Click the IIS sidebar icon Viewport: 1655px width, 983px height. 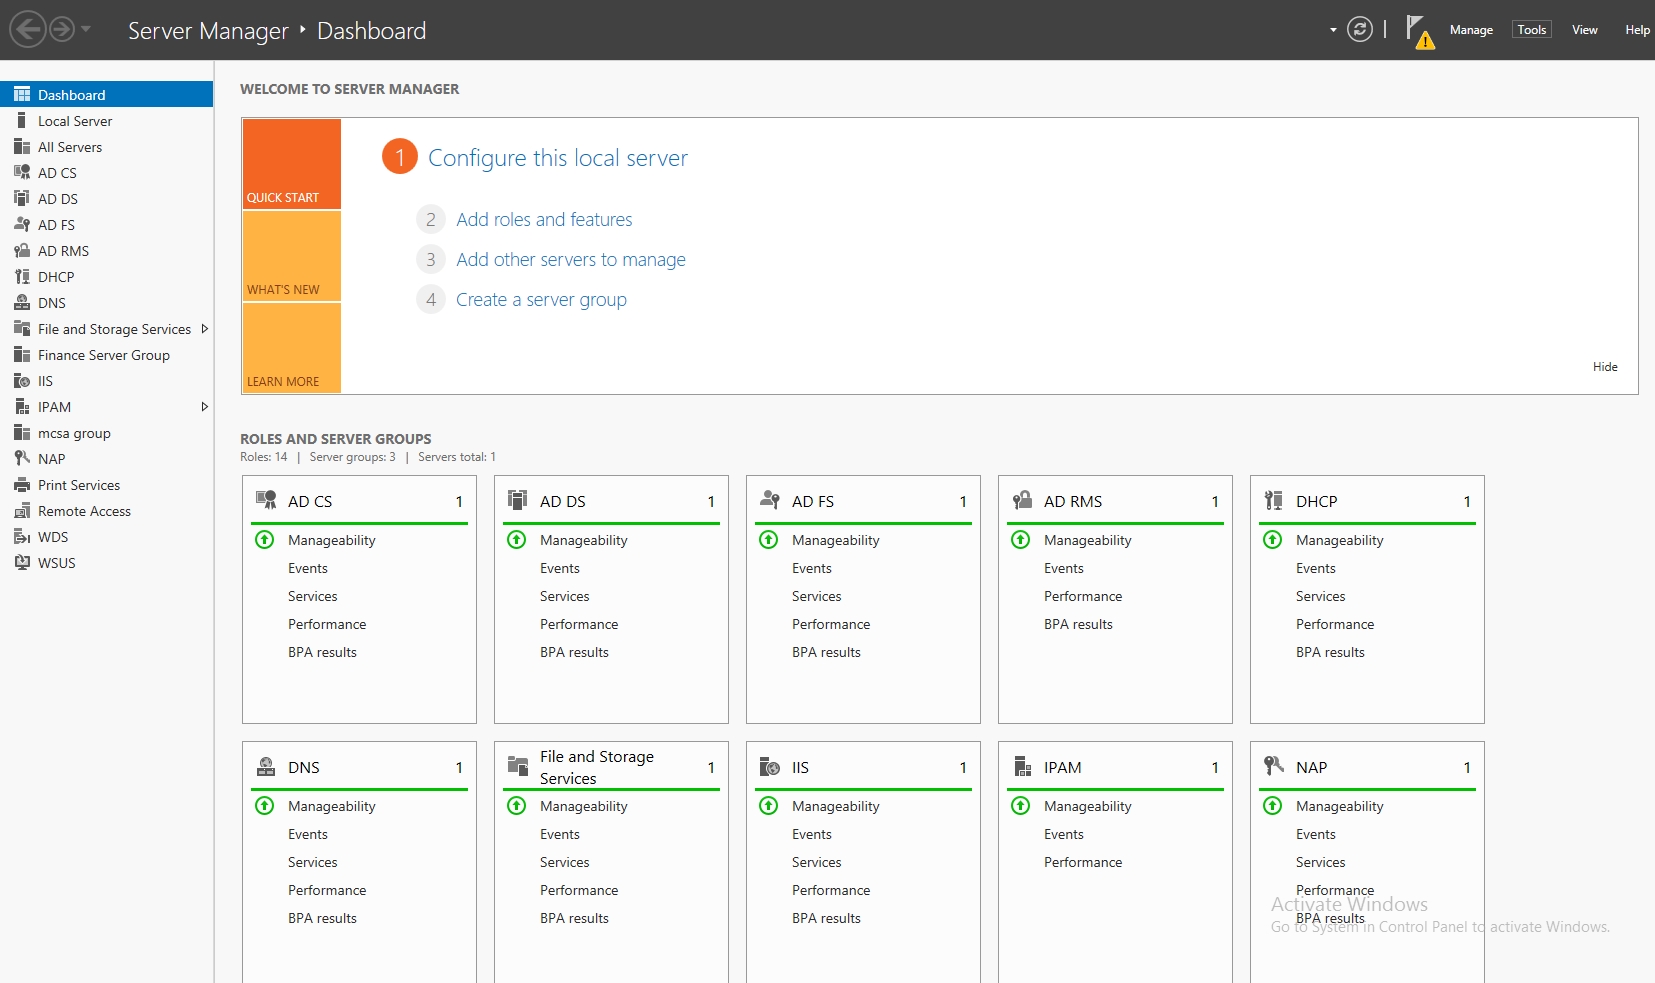tap(21, 380)
